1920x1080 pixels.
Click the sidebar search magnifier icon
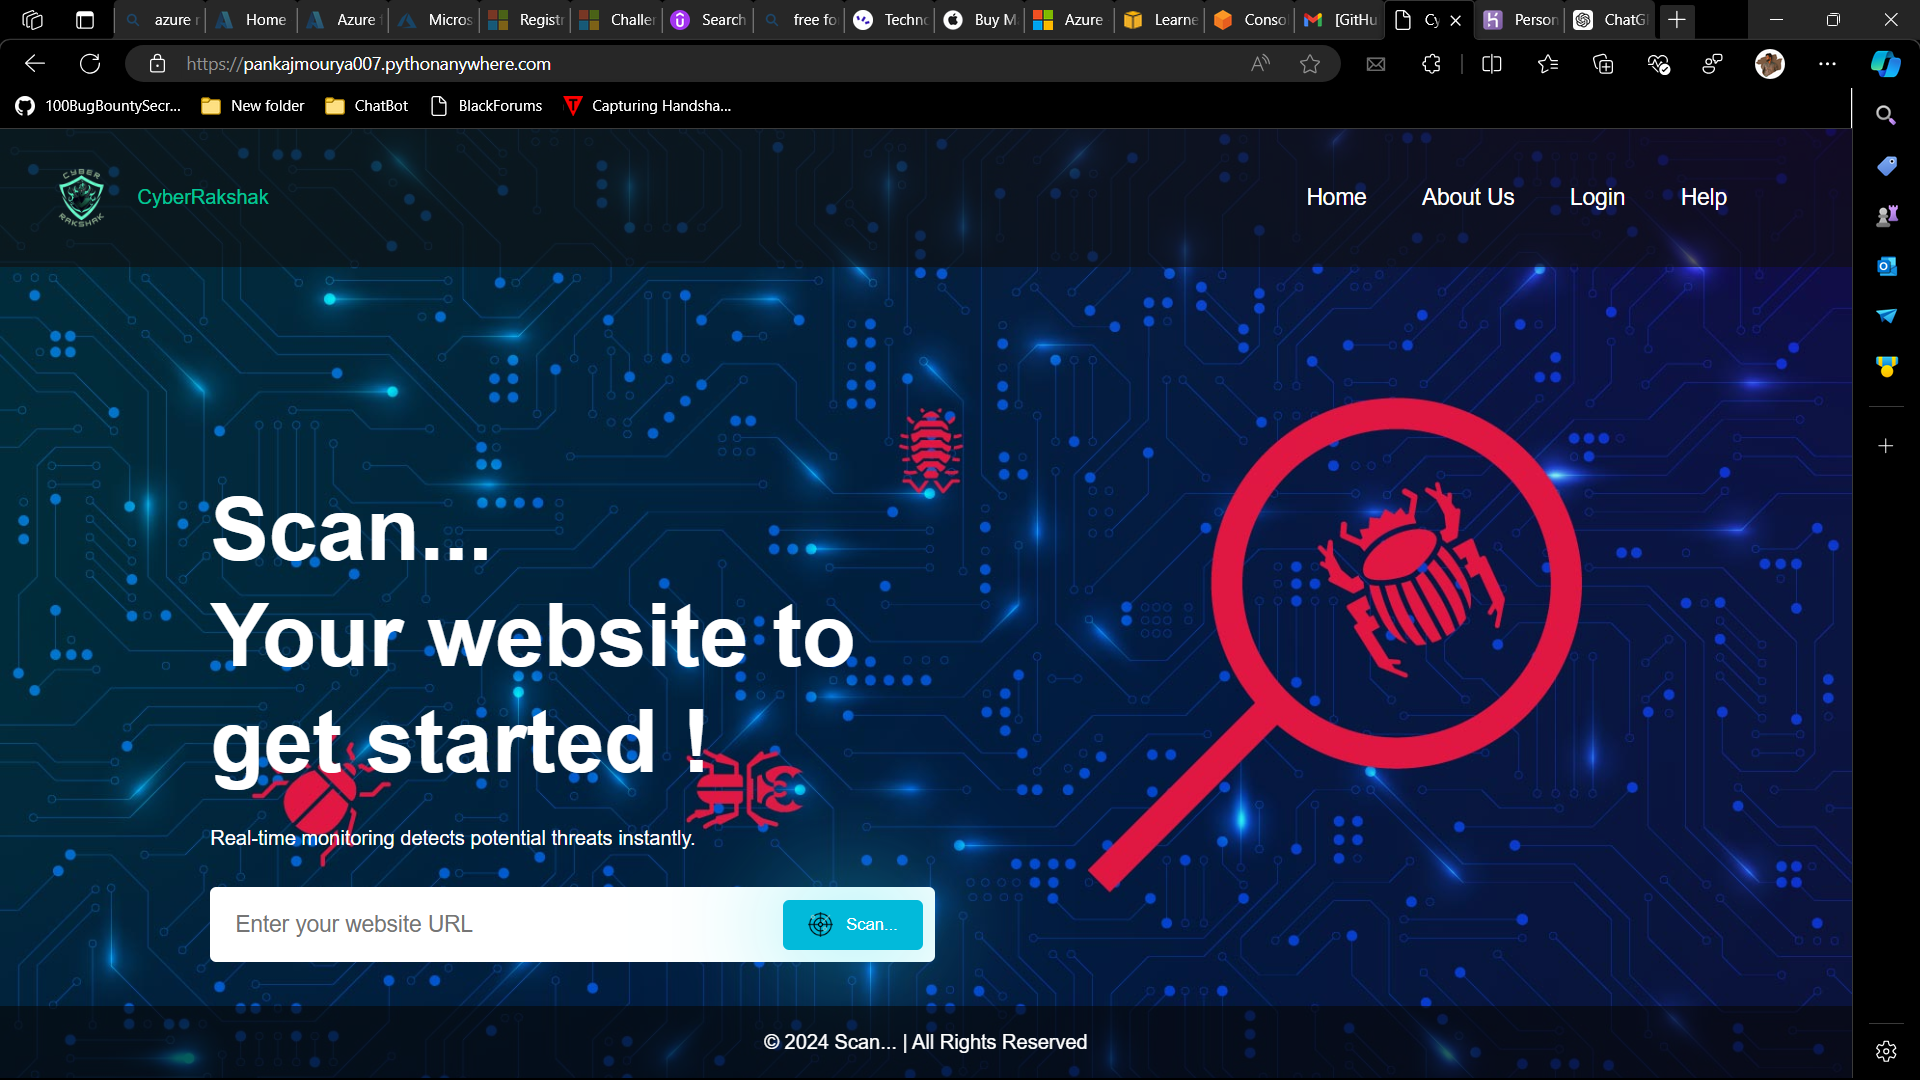coord(1886,115)
